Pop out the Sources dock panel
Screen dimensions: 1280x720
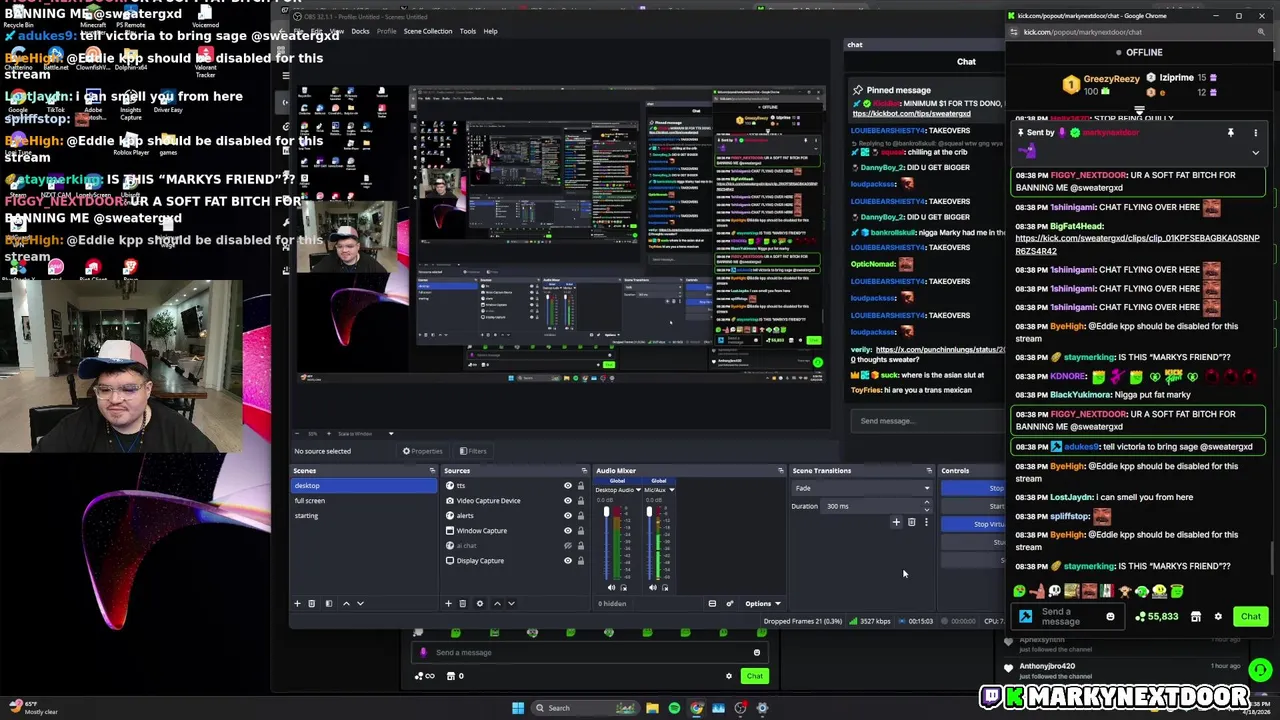coord(584,471)
